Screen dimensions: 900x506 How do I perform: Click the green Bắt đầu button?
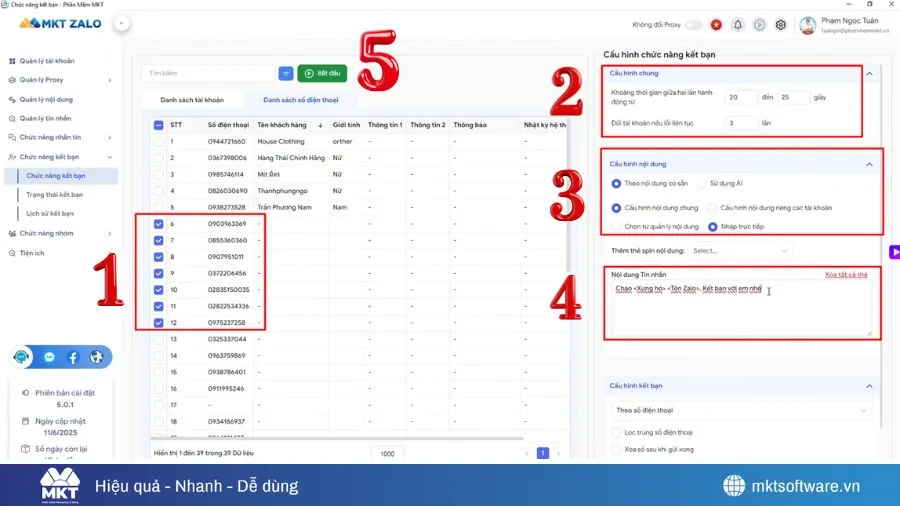click(x=322, y=73)
